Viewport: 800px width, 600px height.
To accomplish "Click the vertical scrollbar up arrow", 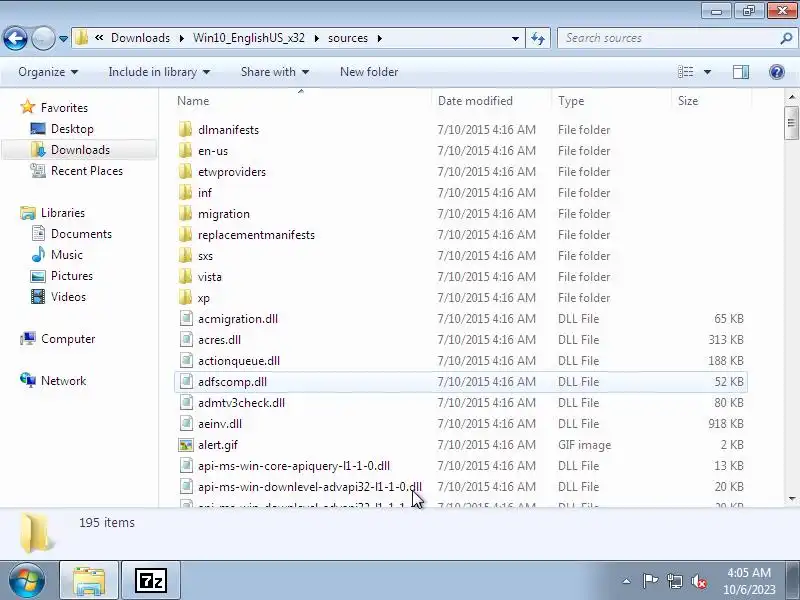I will click(791, 96).
